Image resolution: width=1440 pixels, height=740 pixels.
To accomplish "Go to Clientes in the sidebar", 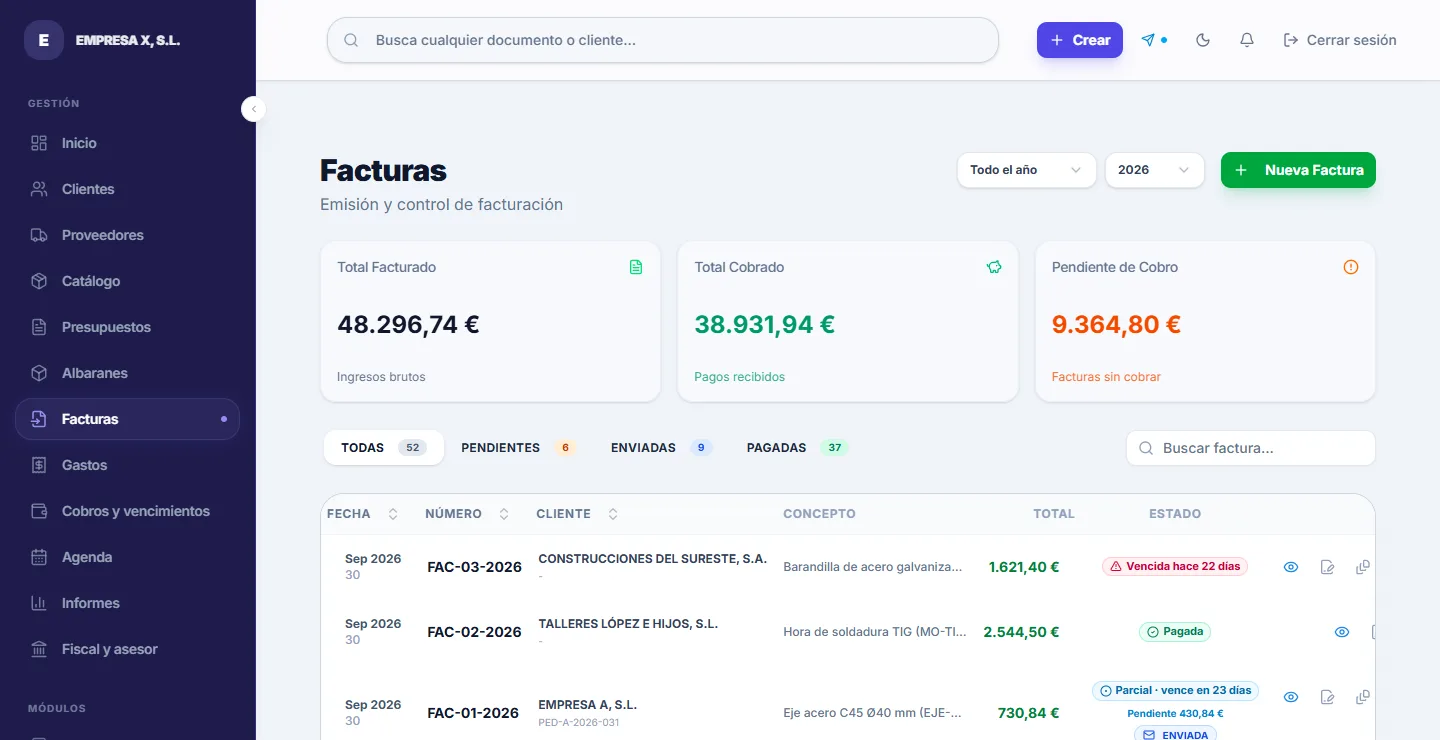I will coord(127,189).
